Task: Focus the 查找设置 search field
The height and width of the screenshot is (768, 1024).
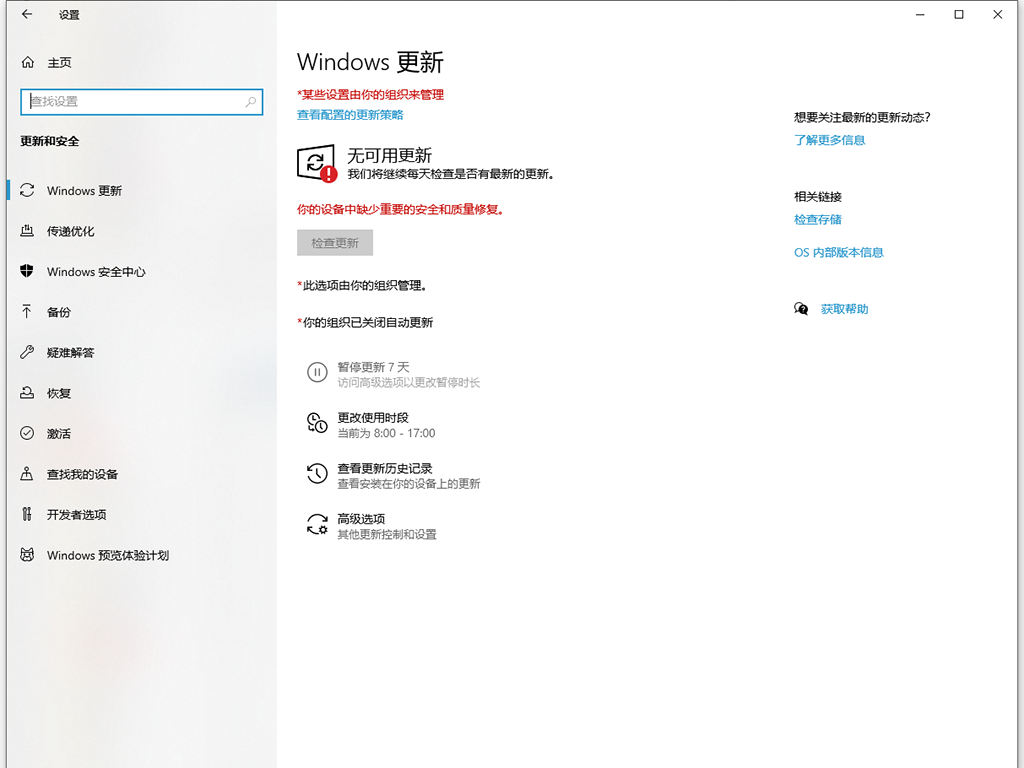Action: 142,102
